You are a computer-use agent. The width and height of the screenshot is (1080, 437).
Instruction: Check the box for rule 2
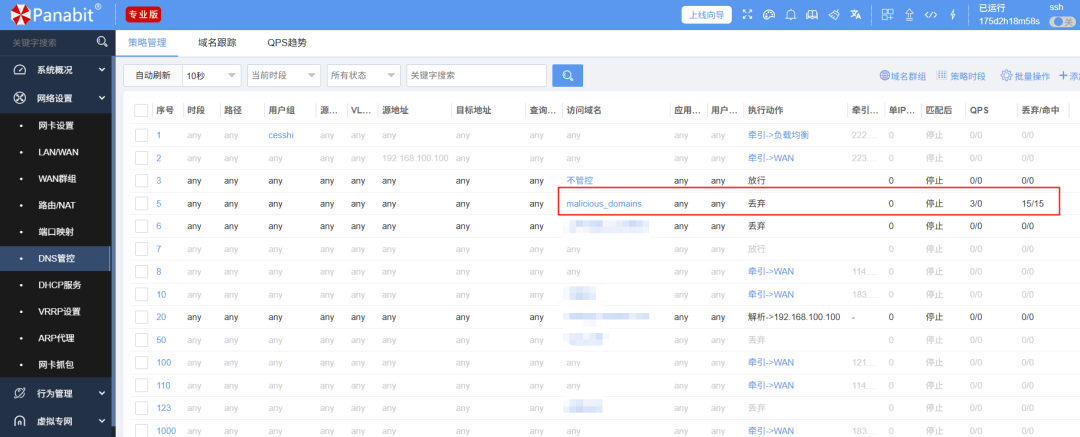(x=141, y=158)
